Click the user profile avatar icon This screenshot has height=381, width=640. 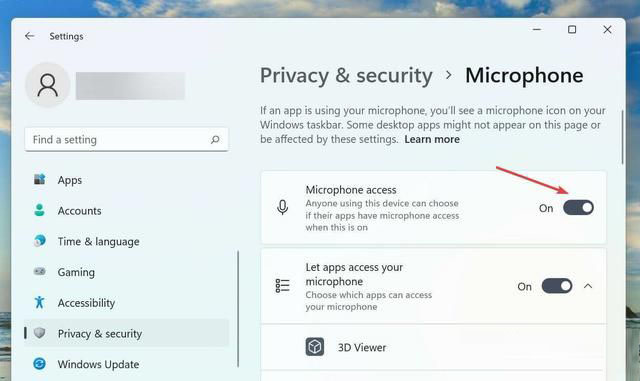tap(48, 85)
